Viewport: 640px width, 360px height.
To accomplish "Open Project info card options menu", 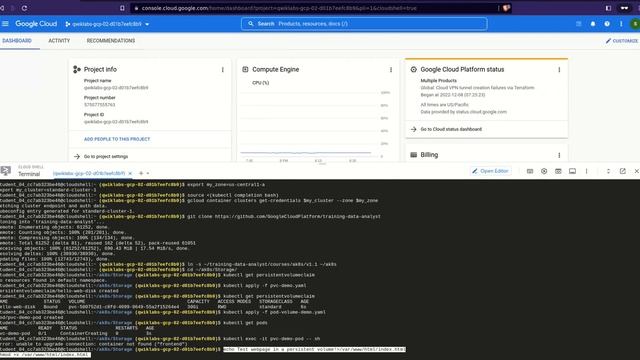I will [x=222, y=70].
